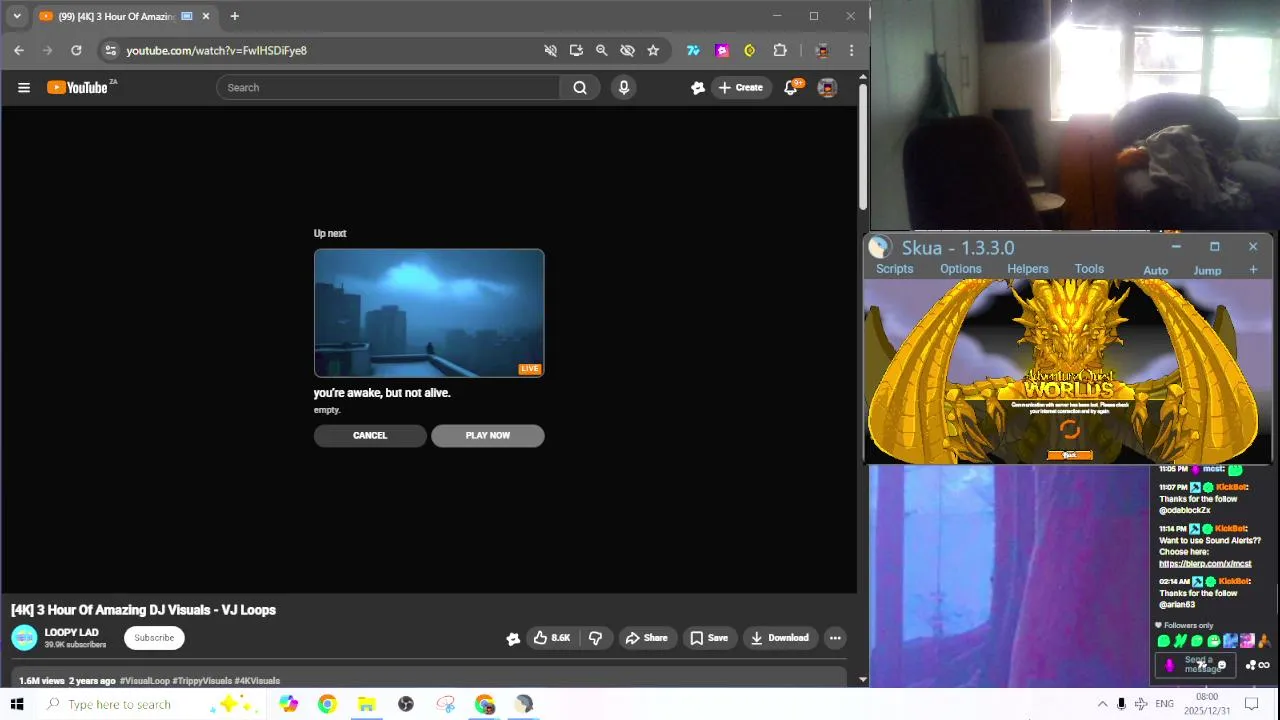Viewport: 1280px width, 720px height.
Task: Click Play Now for next video
Action: pos(488,435)
